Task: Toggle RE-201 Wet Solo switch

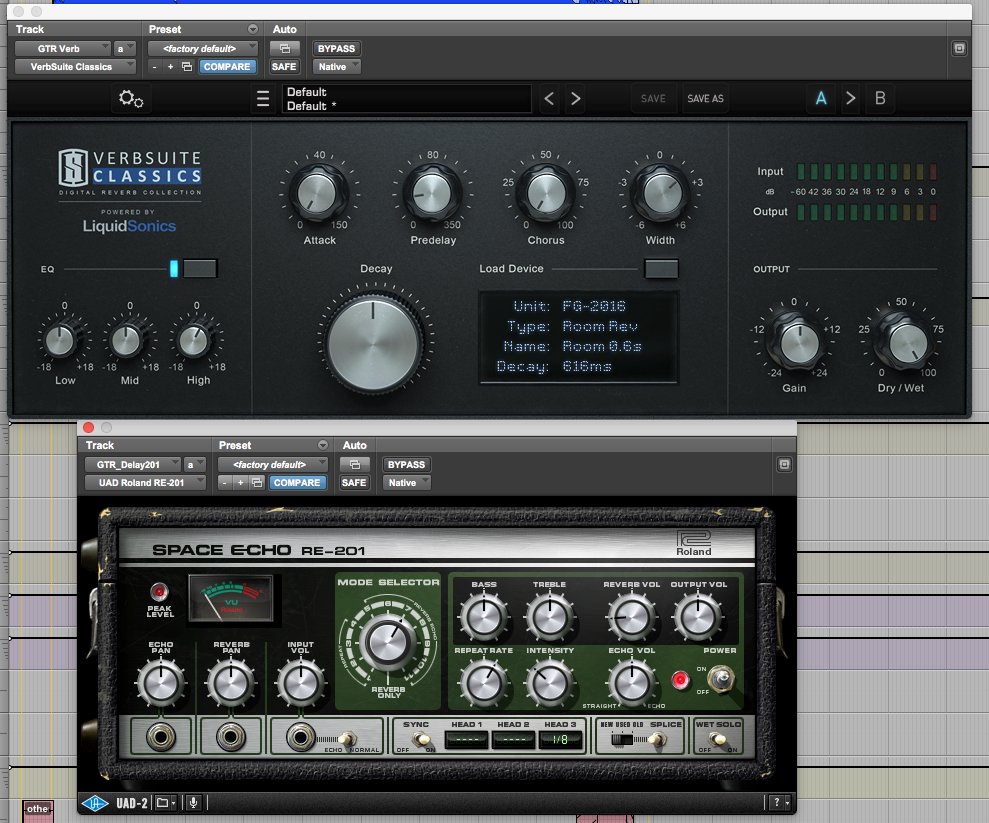Action: point(718,738)
